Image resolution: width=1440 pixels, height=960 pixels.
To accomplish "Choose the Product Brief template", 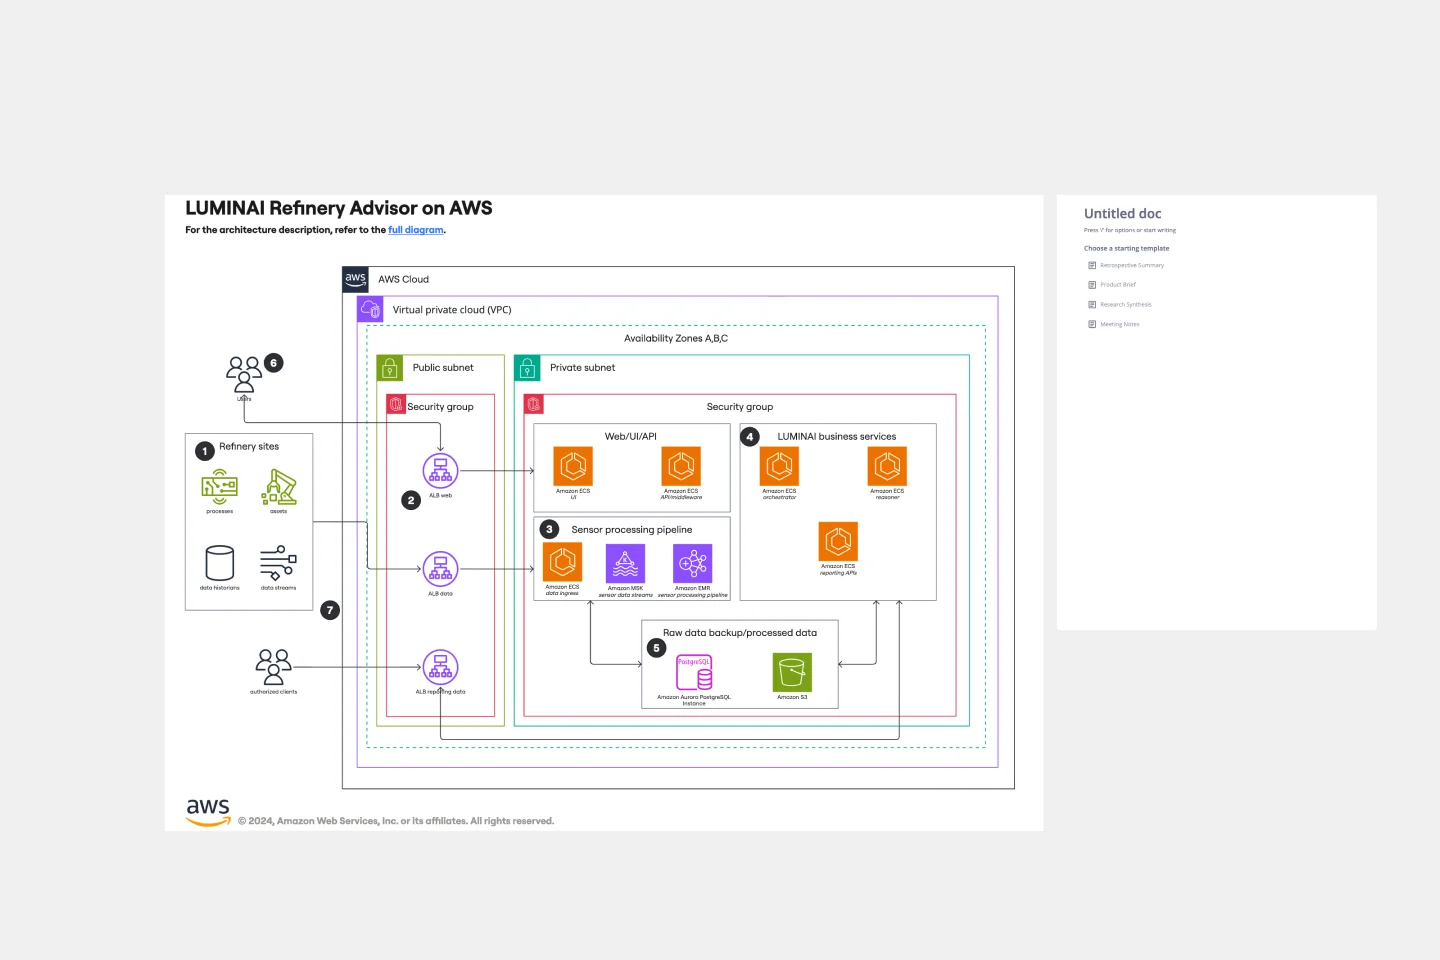I will point(1112,285).
